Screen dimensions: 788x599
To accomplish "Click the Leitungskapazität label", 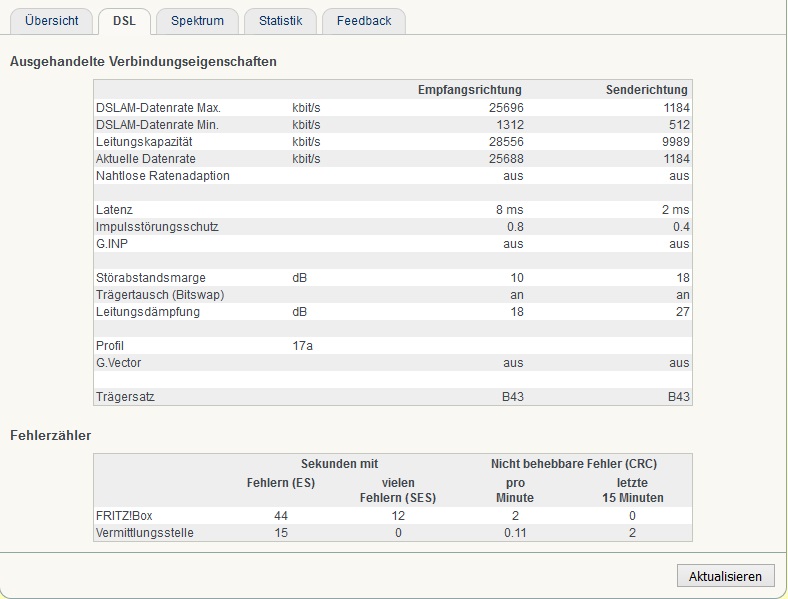I will click(x=144, y=142).
